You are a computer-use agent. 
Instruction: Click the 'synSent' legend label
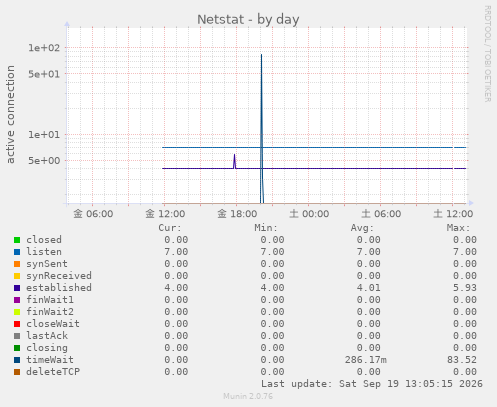tap(47, 264)
